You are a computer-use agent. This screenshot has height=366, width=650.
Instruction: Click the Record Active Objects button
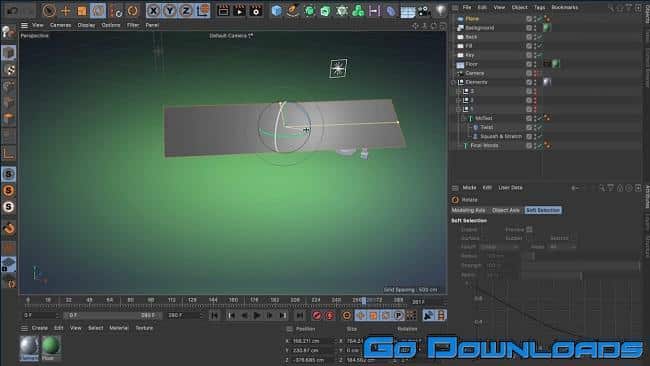tap(317, 315)
